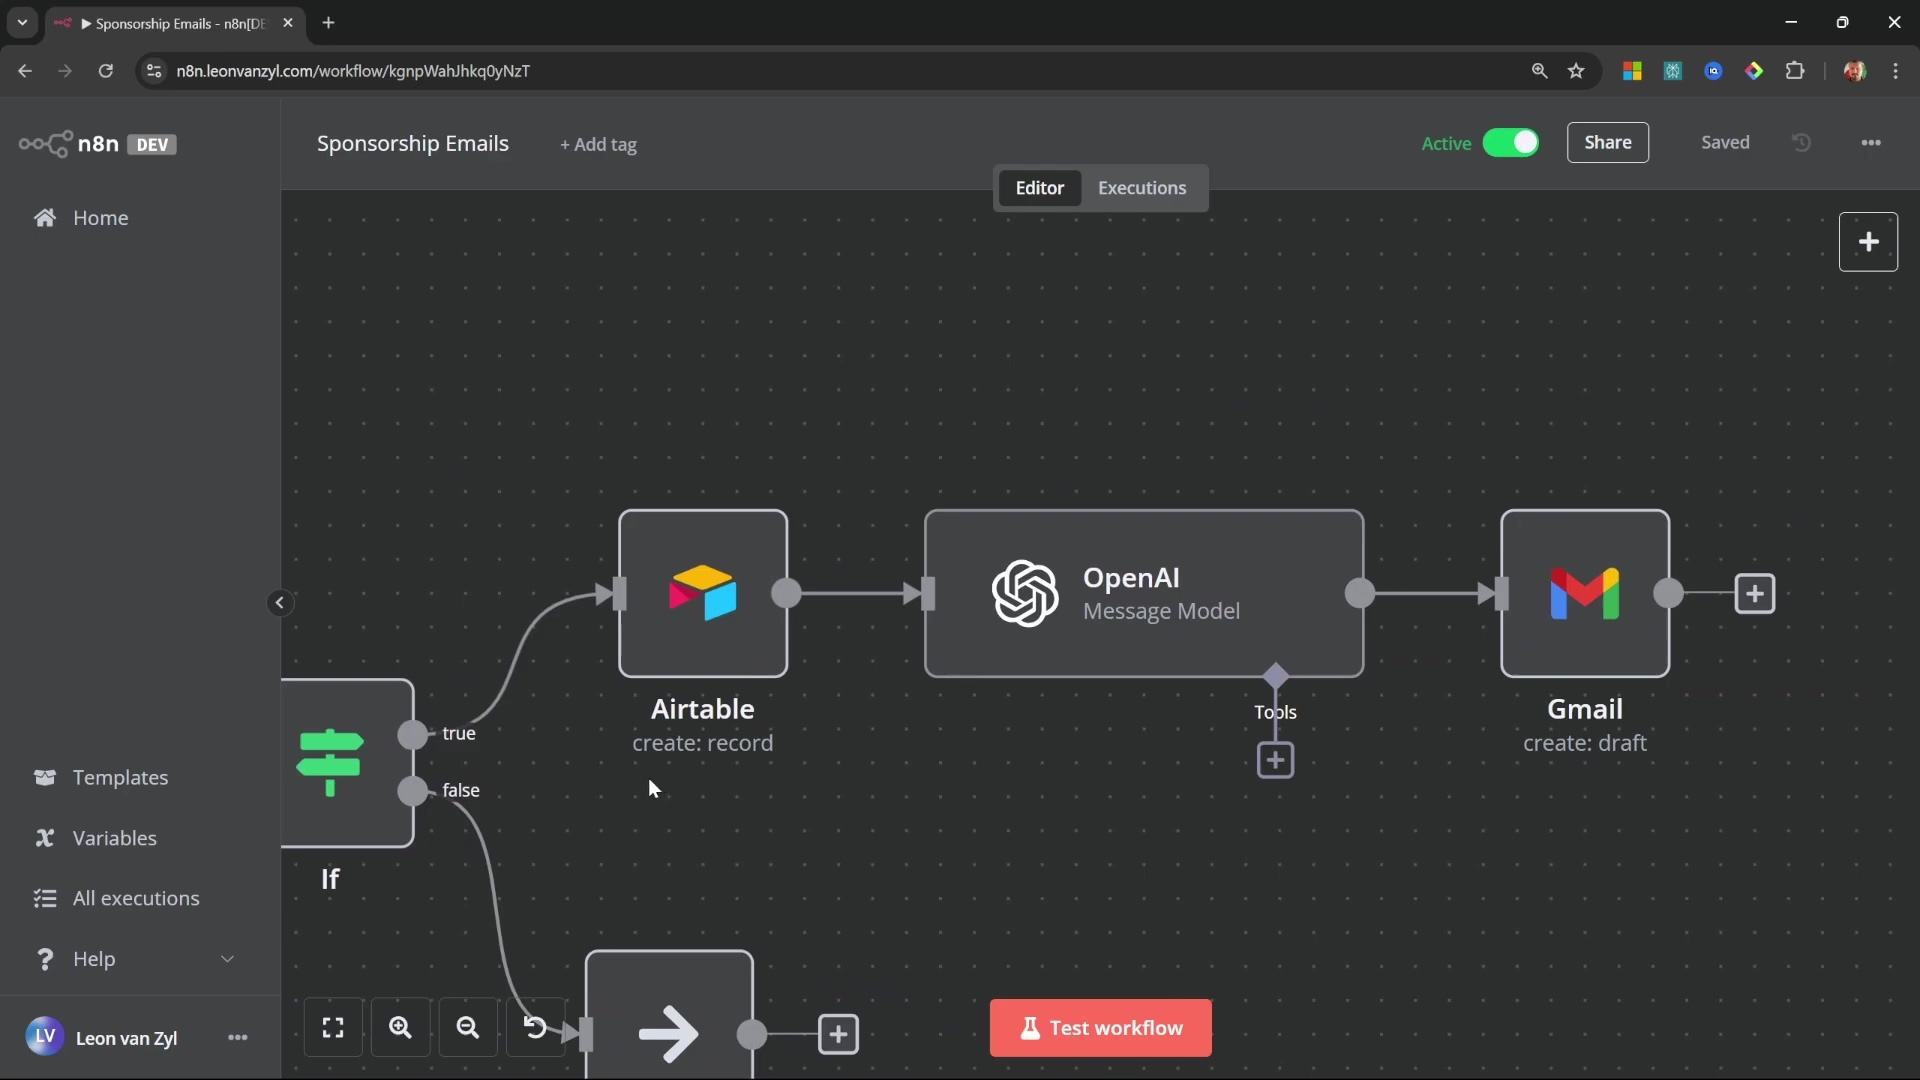Add a tool under OpenAI Tools
The height and width of the screenshot is (1080, 1920).
(1275, 760)
